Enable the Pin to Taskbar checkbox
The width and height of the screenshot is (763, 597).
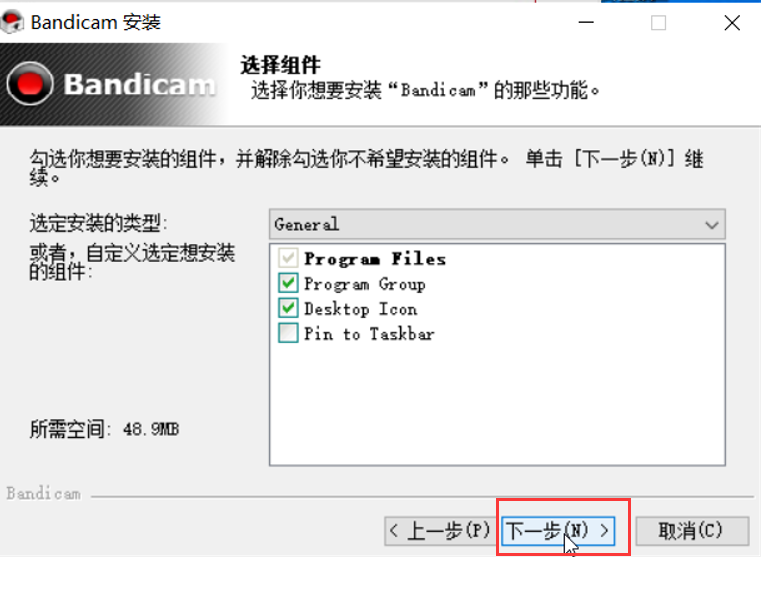pyautogui.click(x=288, y=333)
